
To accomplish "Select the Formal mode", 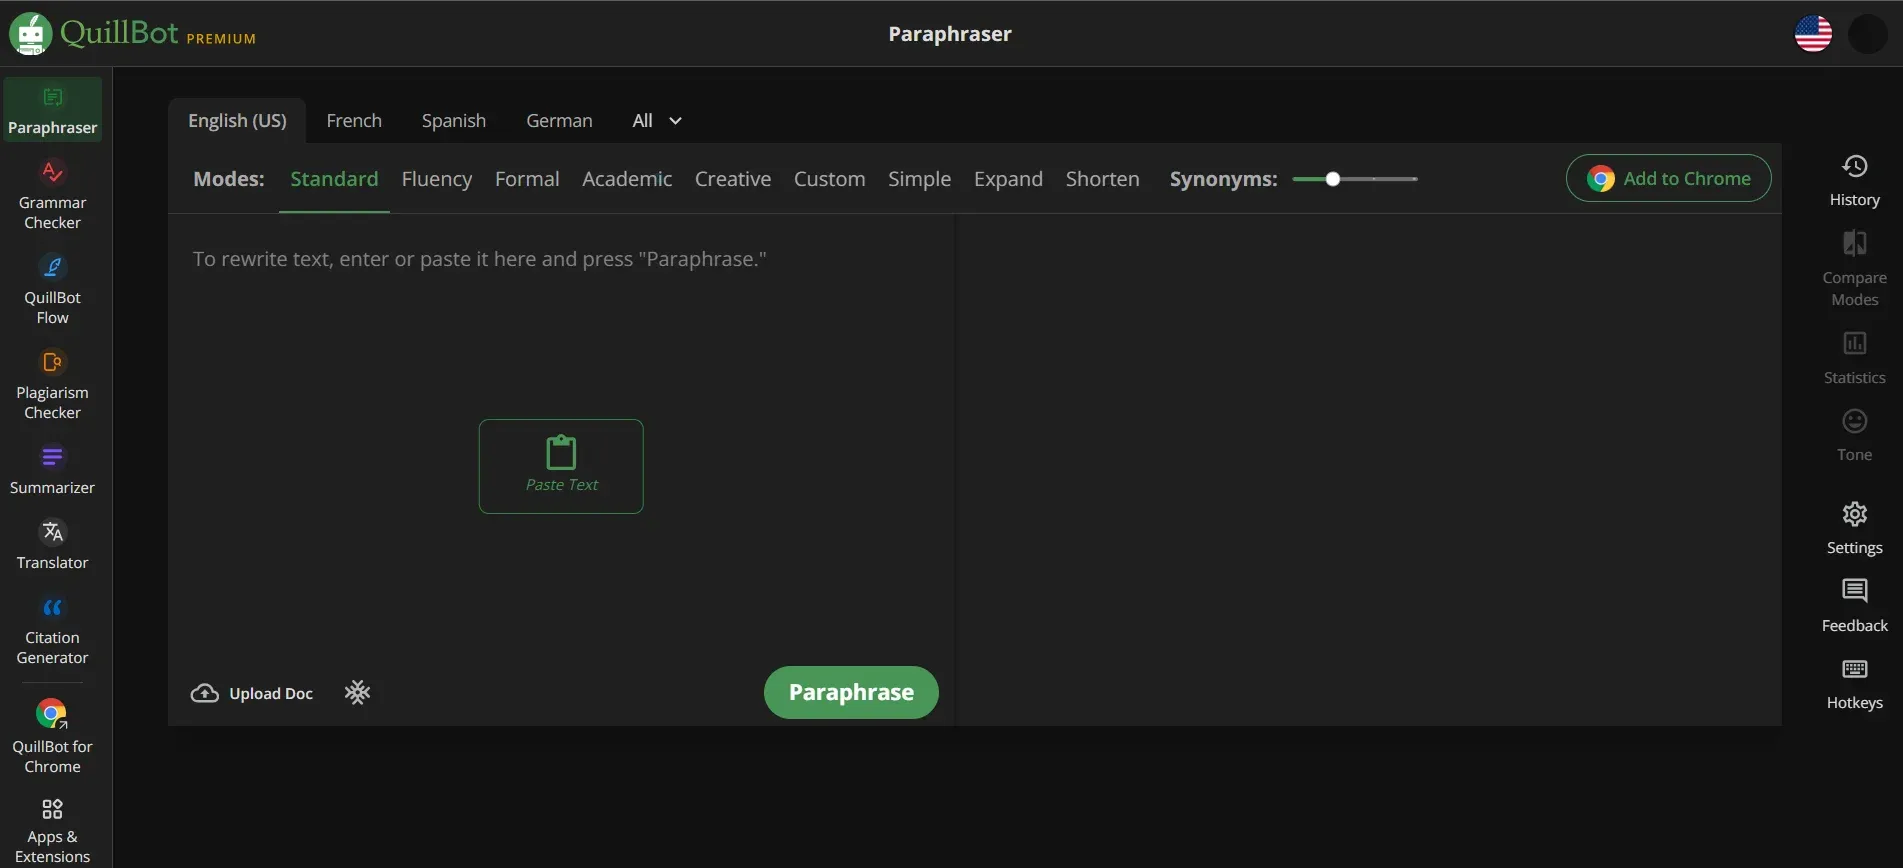I will click(x=527, y=179).
